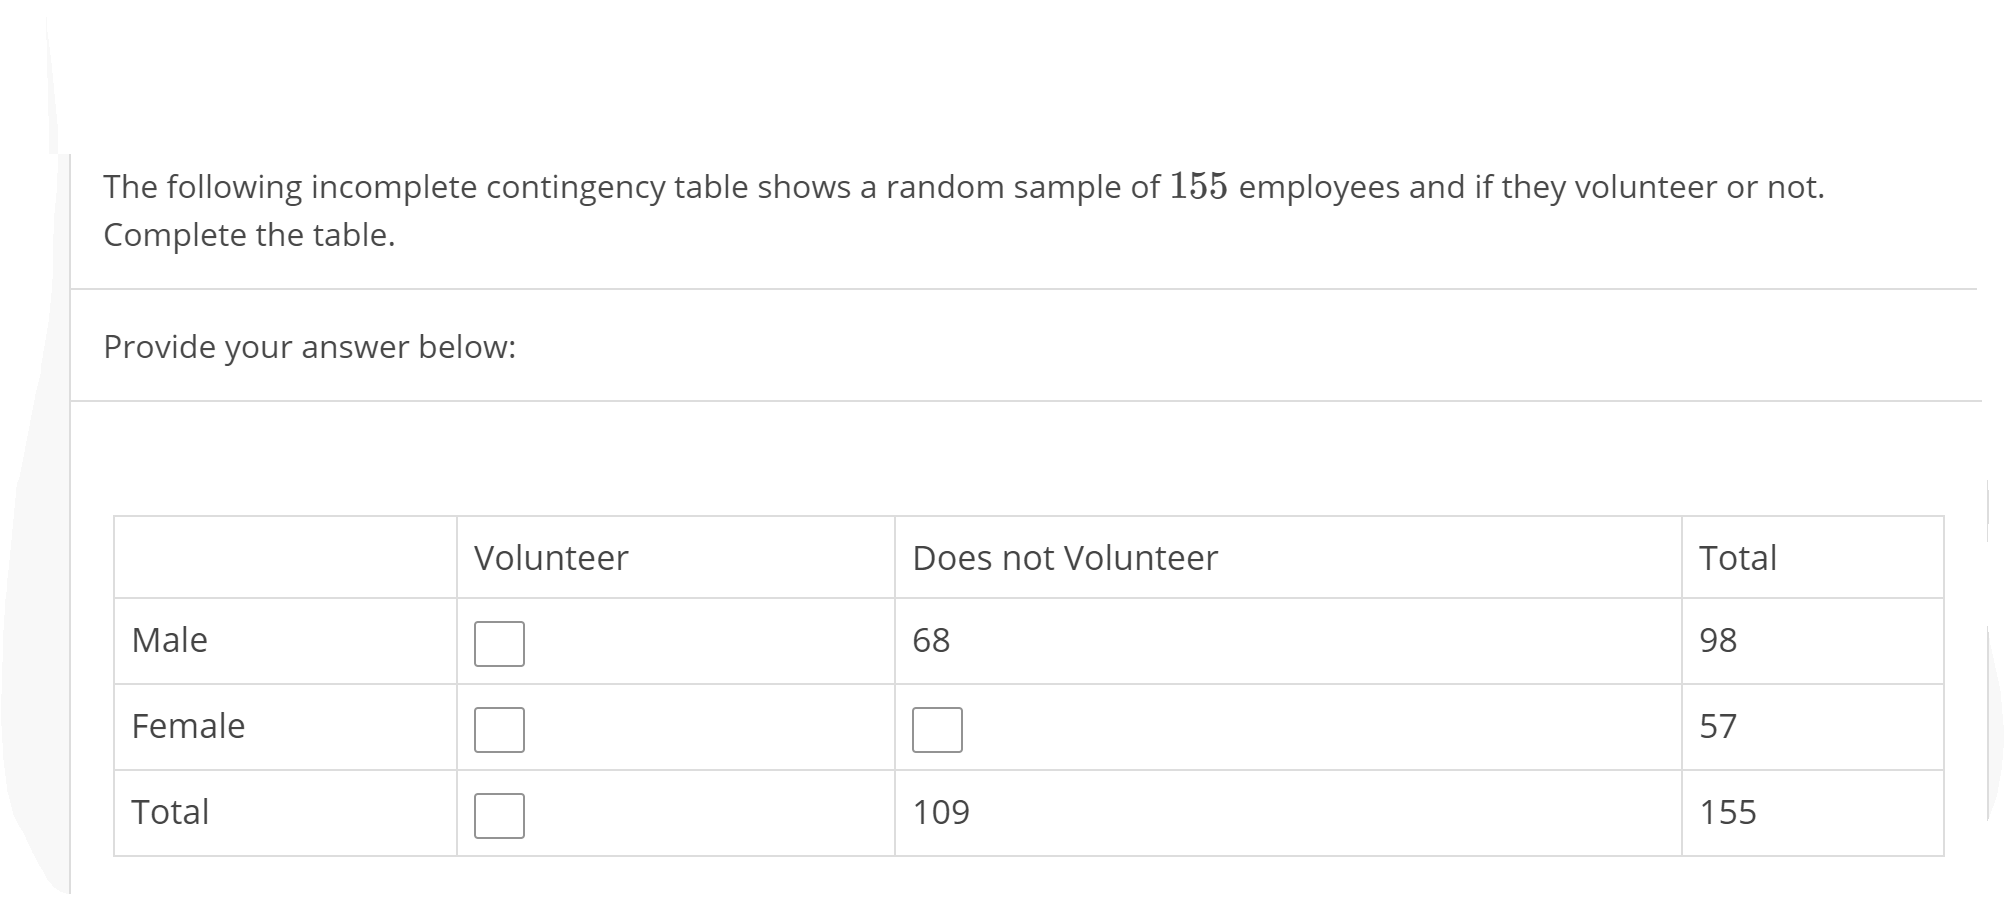Click the cell displaying 155
Screen dimensions: 2005x913
[1729, 812]
